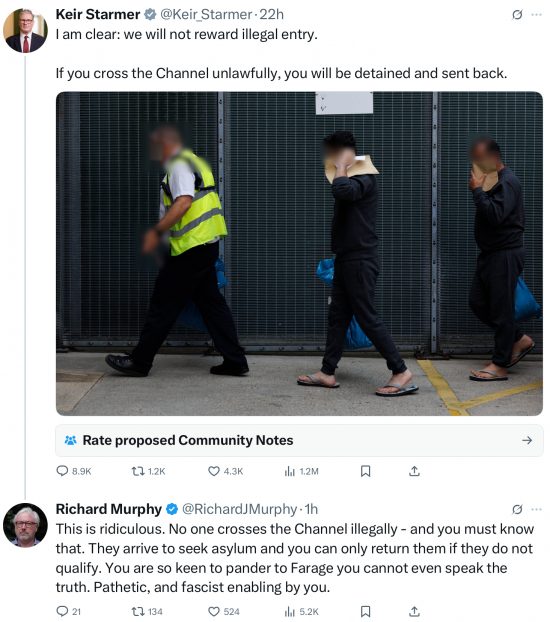Expand Community Notes arrow
The height and width of the screenshot is (622, 550).
pos(527,440)
